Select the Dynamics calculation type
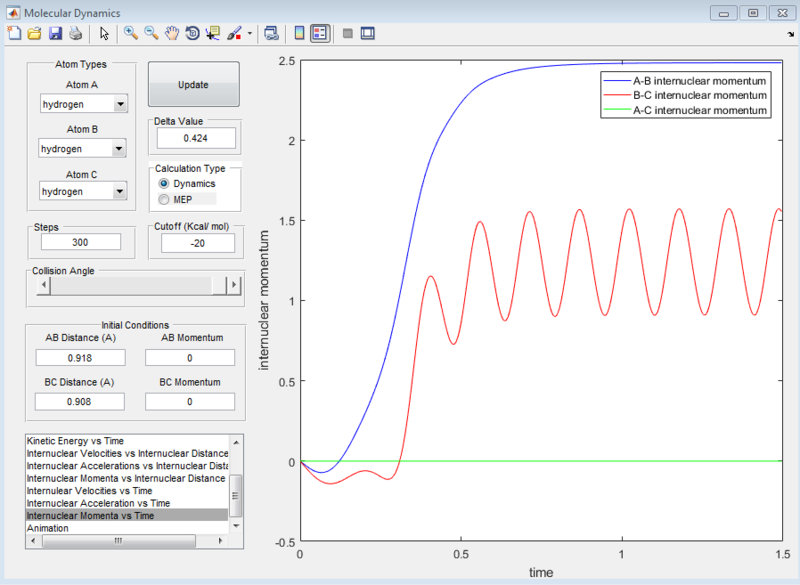 (x=164, y=184)
